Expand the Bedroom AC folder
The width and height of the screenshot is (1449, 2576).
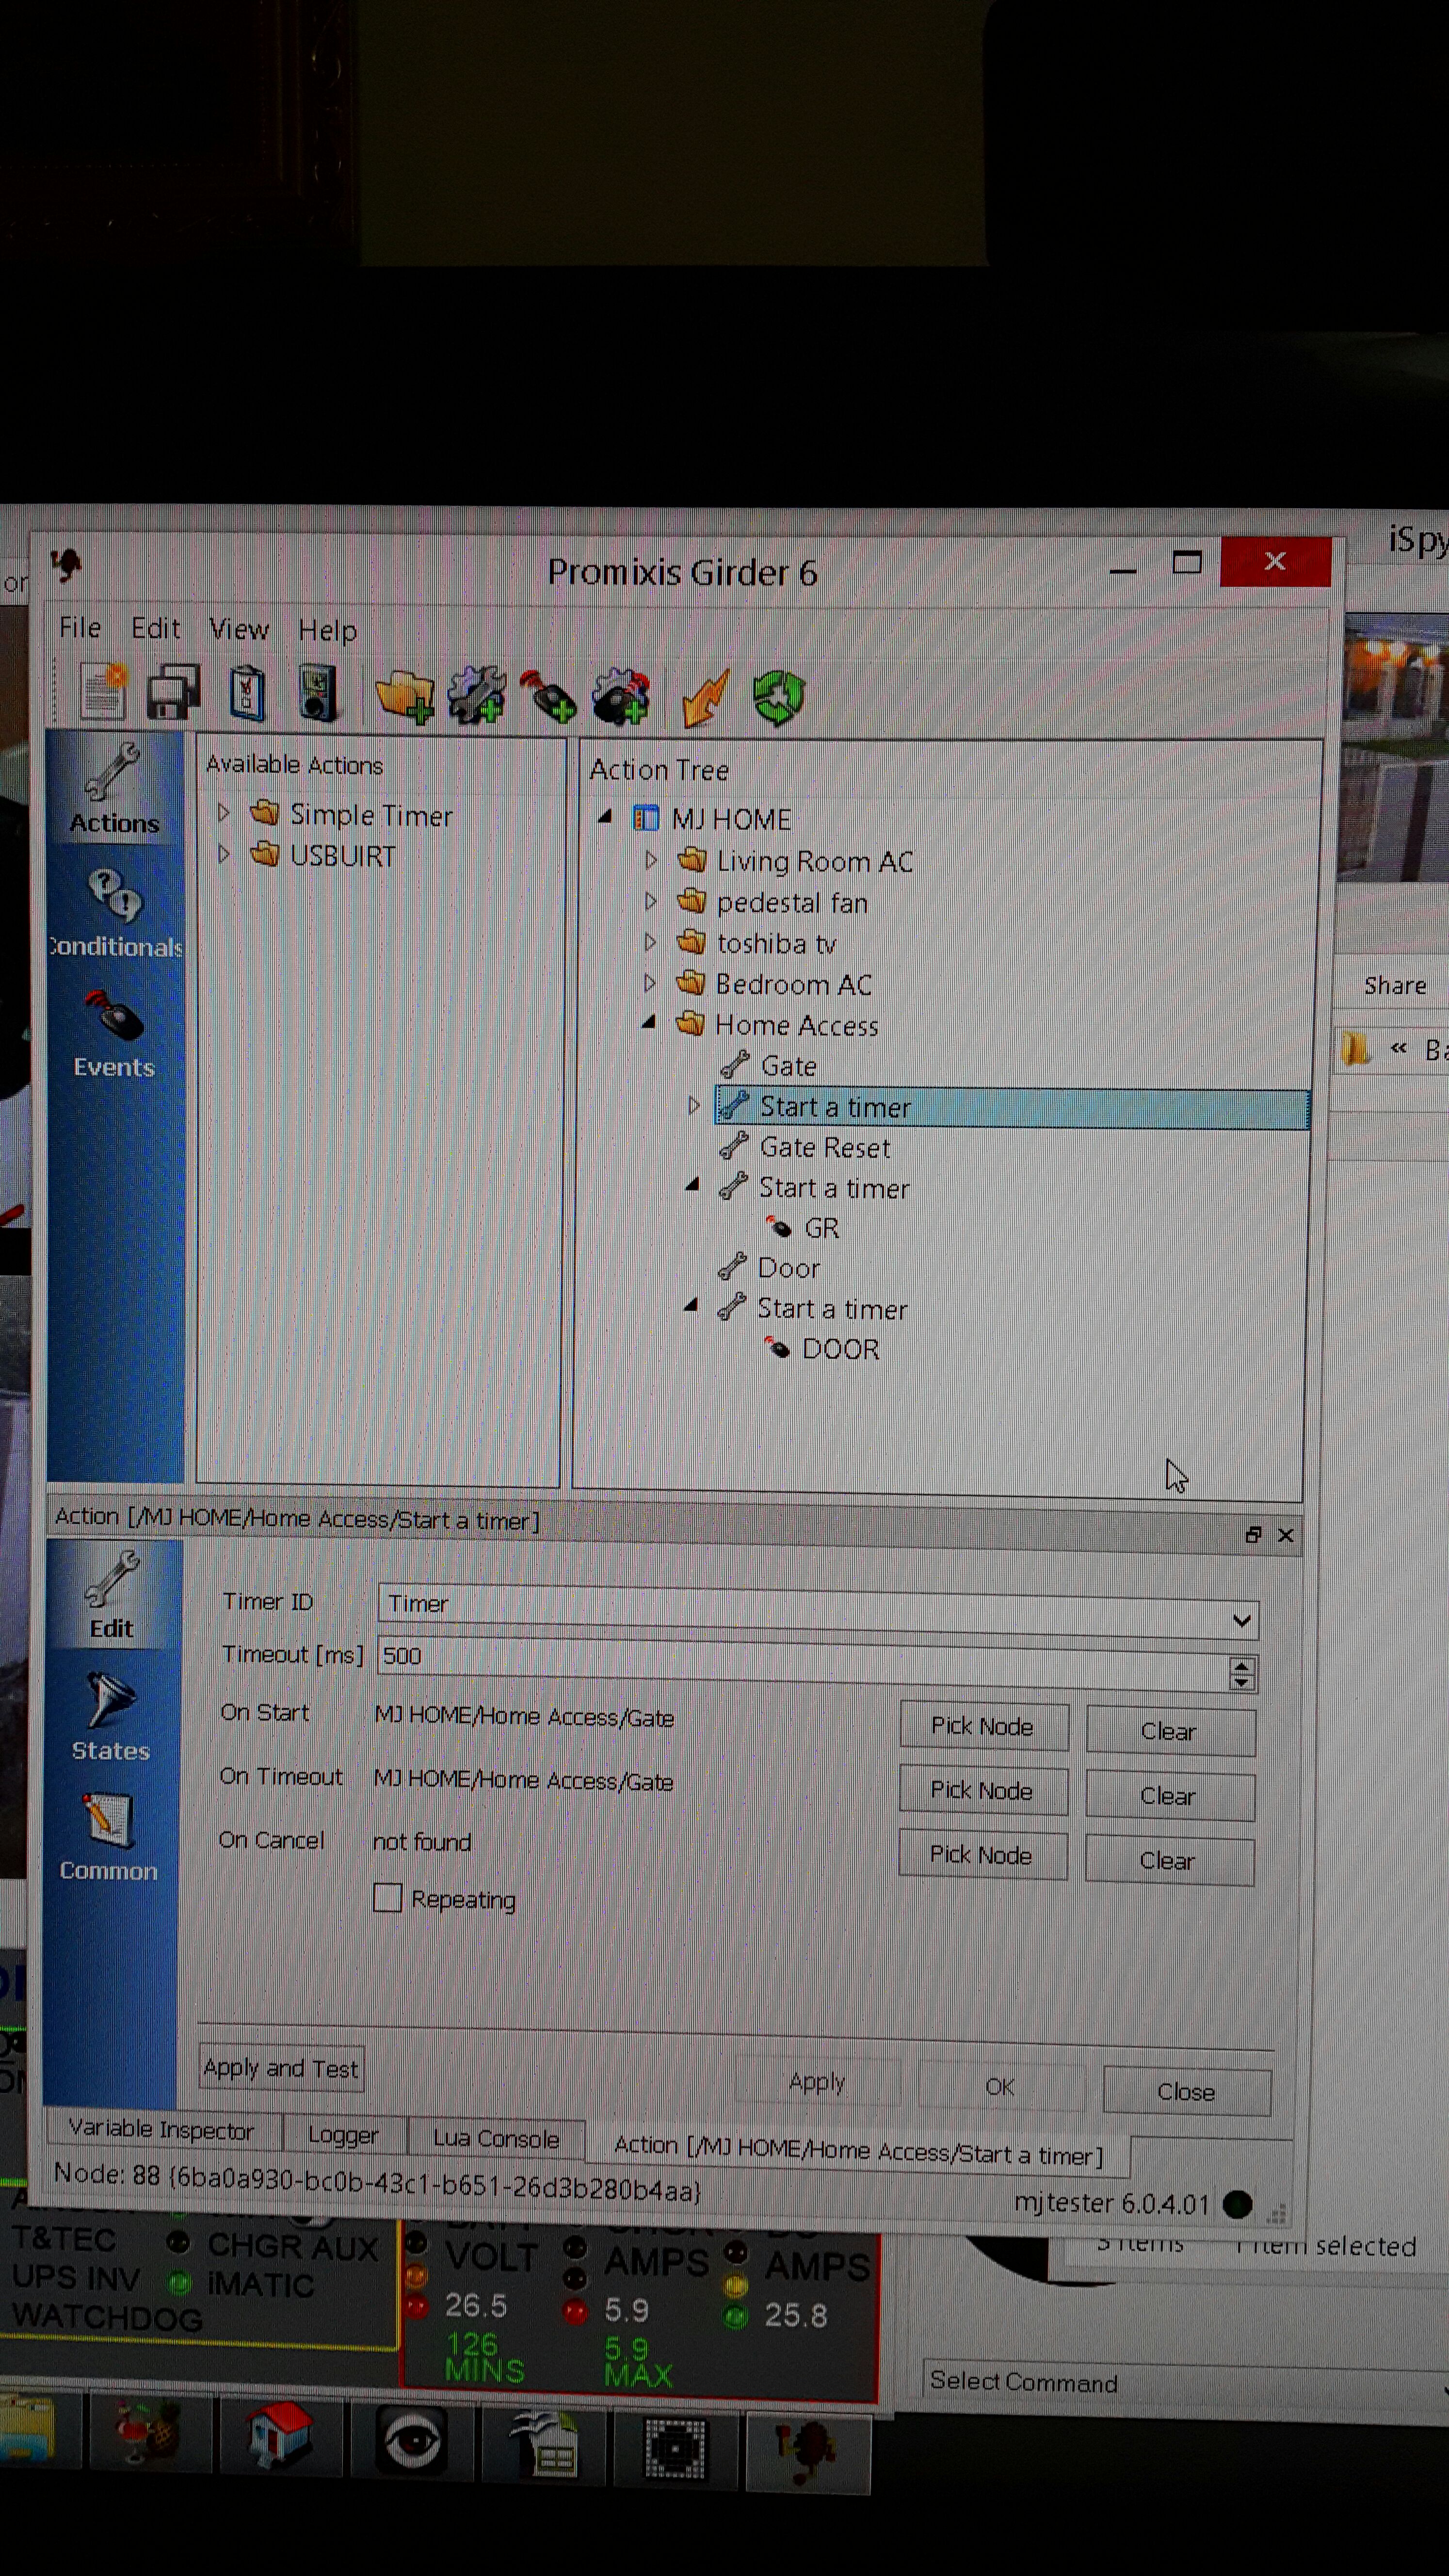tap(650, 983)
